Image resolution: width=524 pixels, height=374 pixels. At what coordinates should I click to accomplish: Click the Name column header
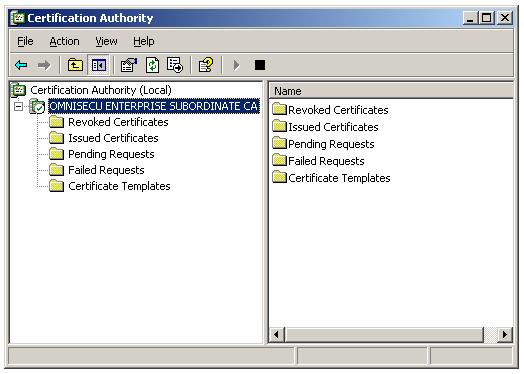[391, 91]
